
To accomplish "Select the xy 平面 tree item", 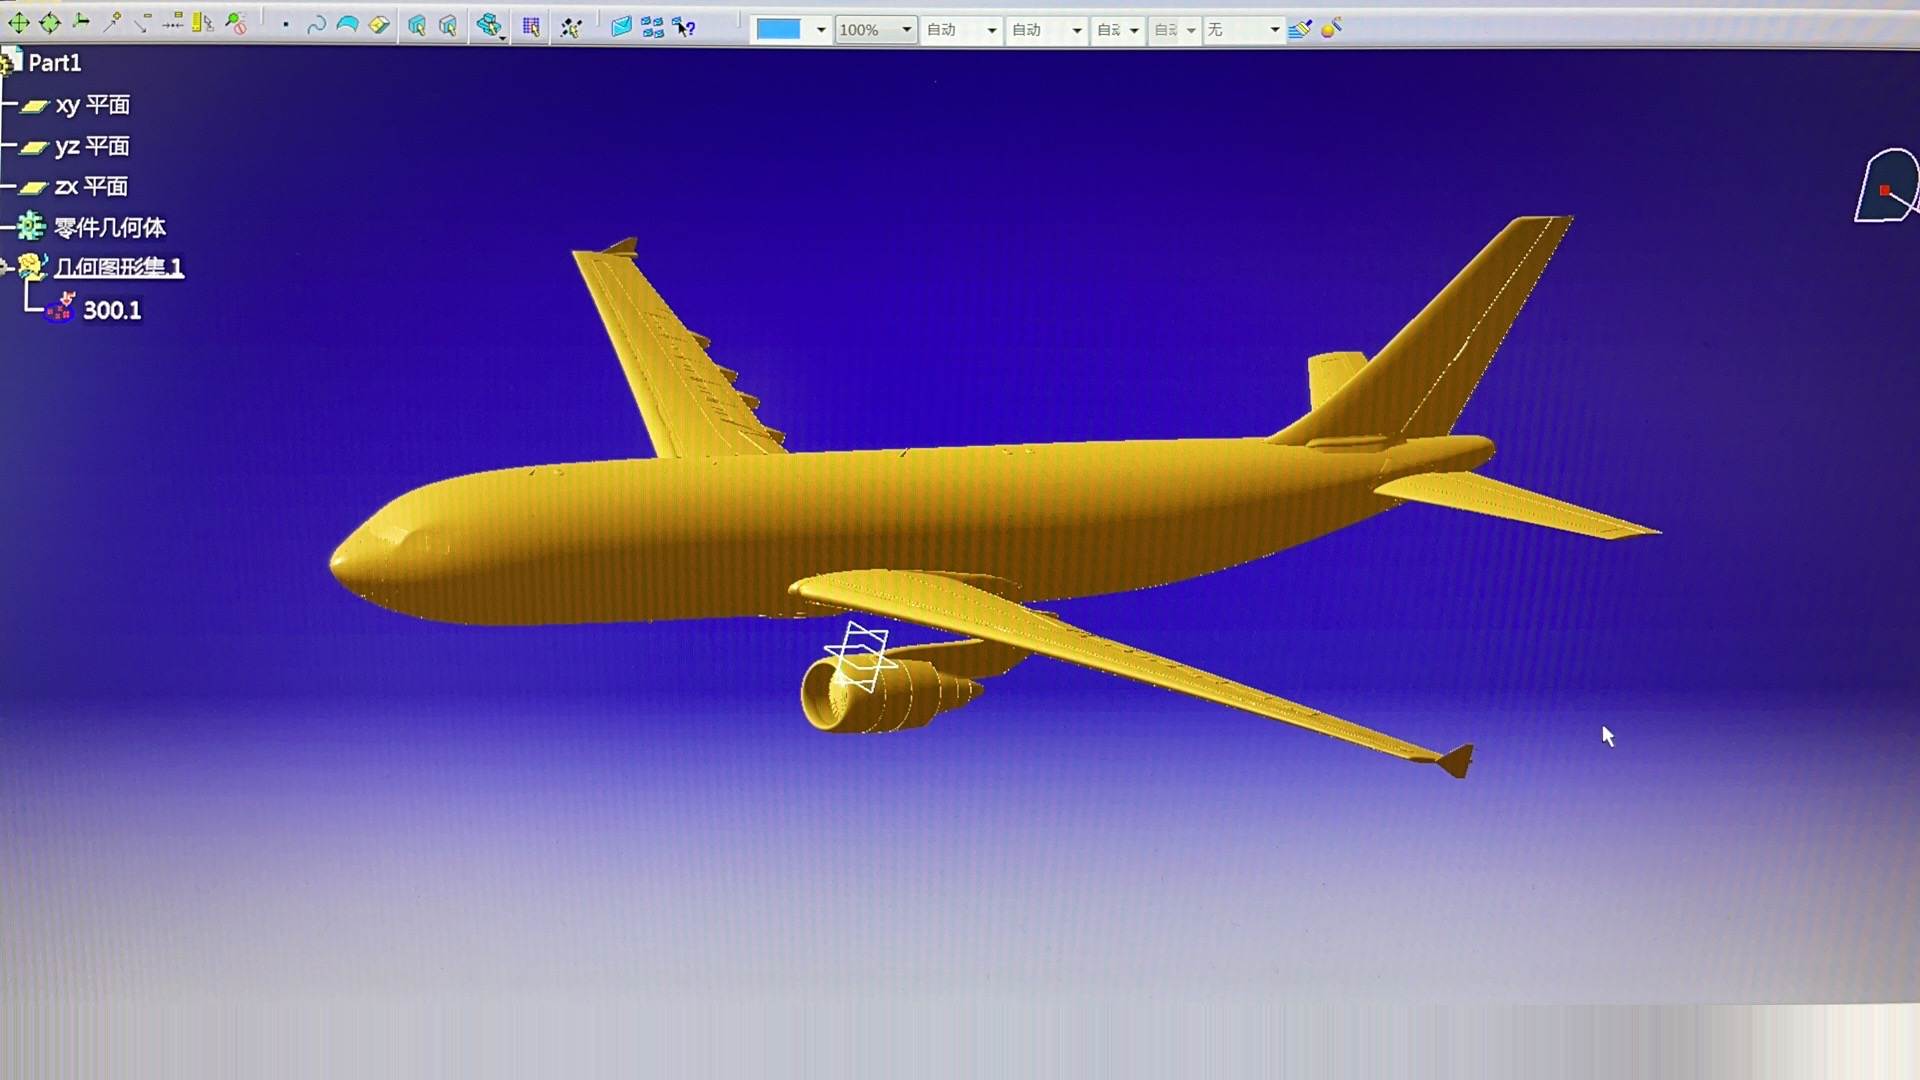I will tap(92, 105).
